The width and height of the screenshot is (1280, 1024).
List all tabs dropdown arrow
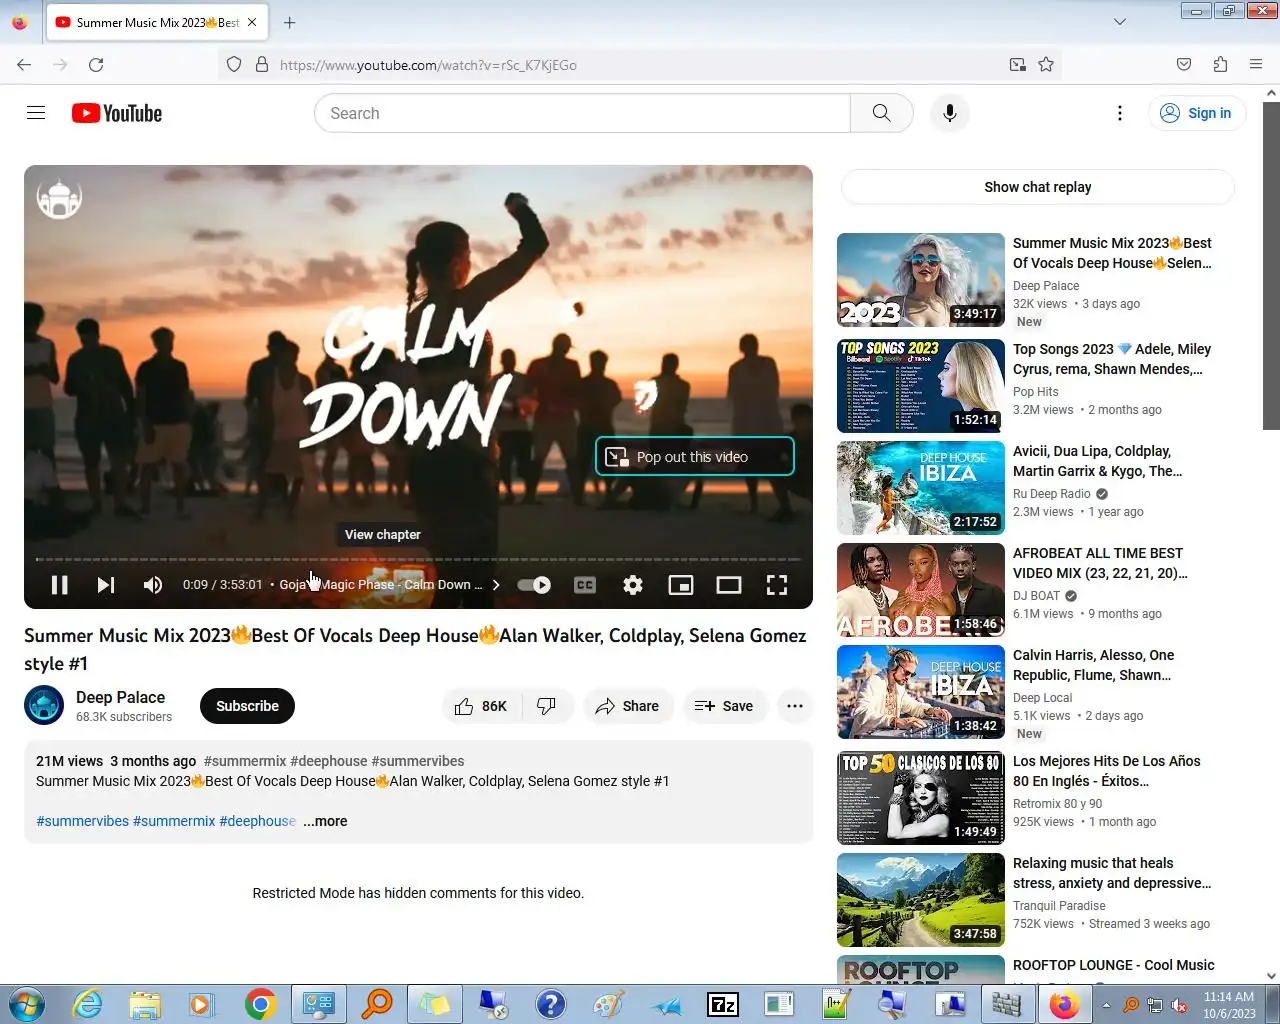coord(1120,22)
